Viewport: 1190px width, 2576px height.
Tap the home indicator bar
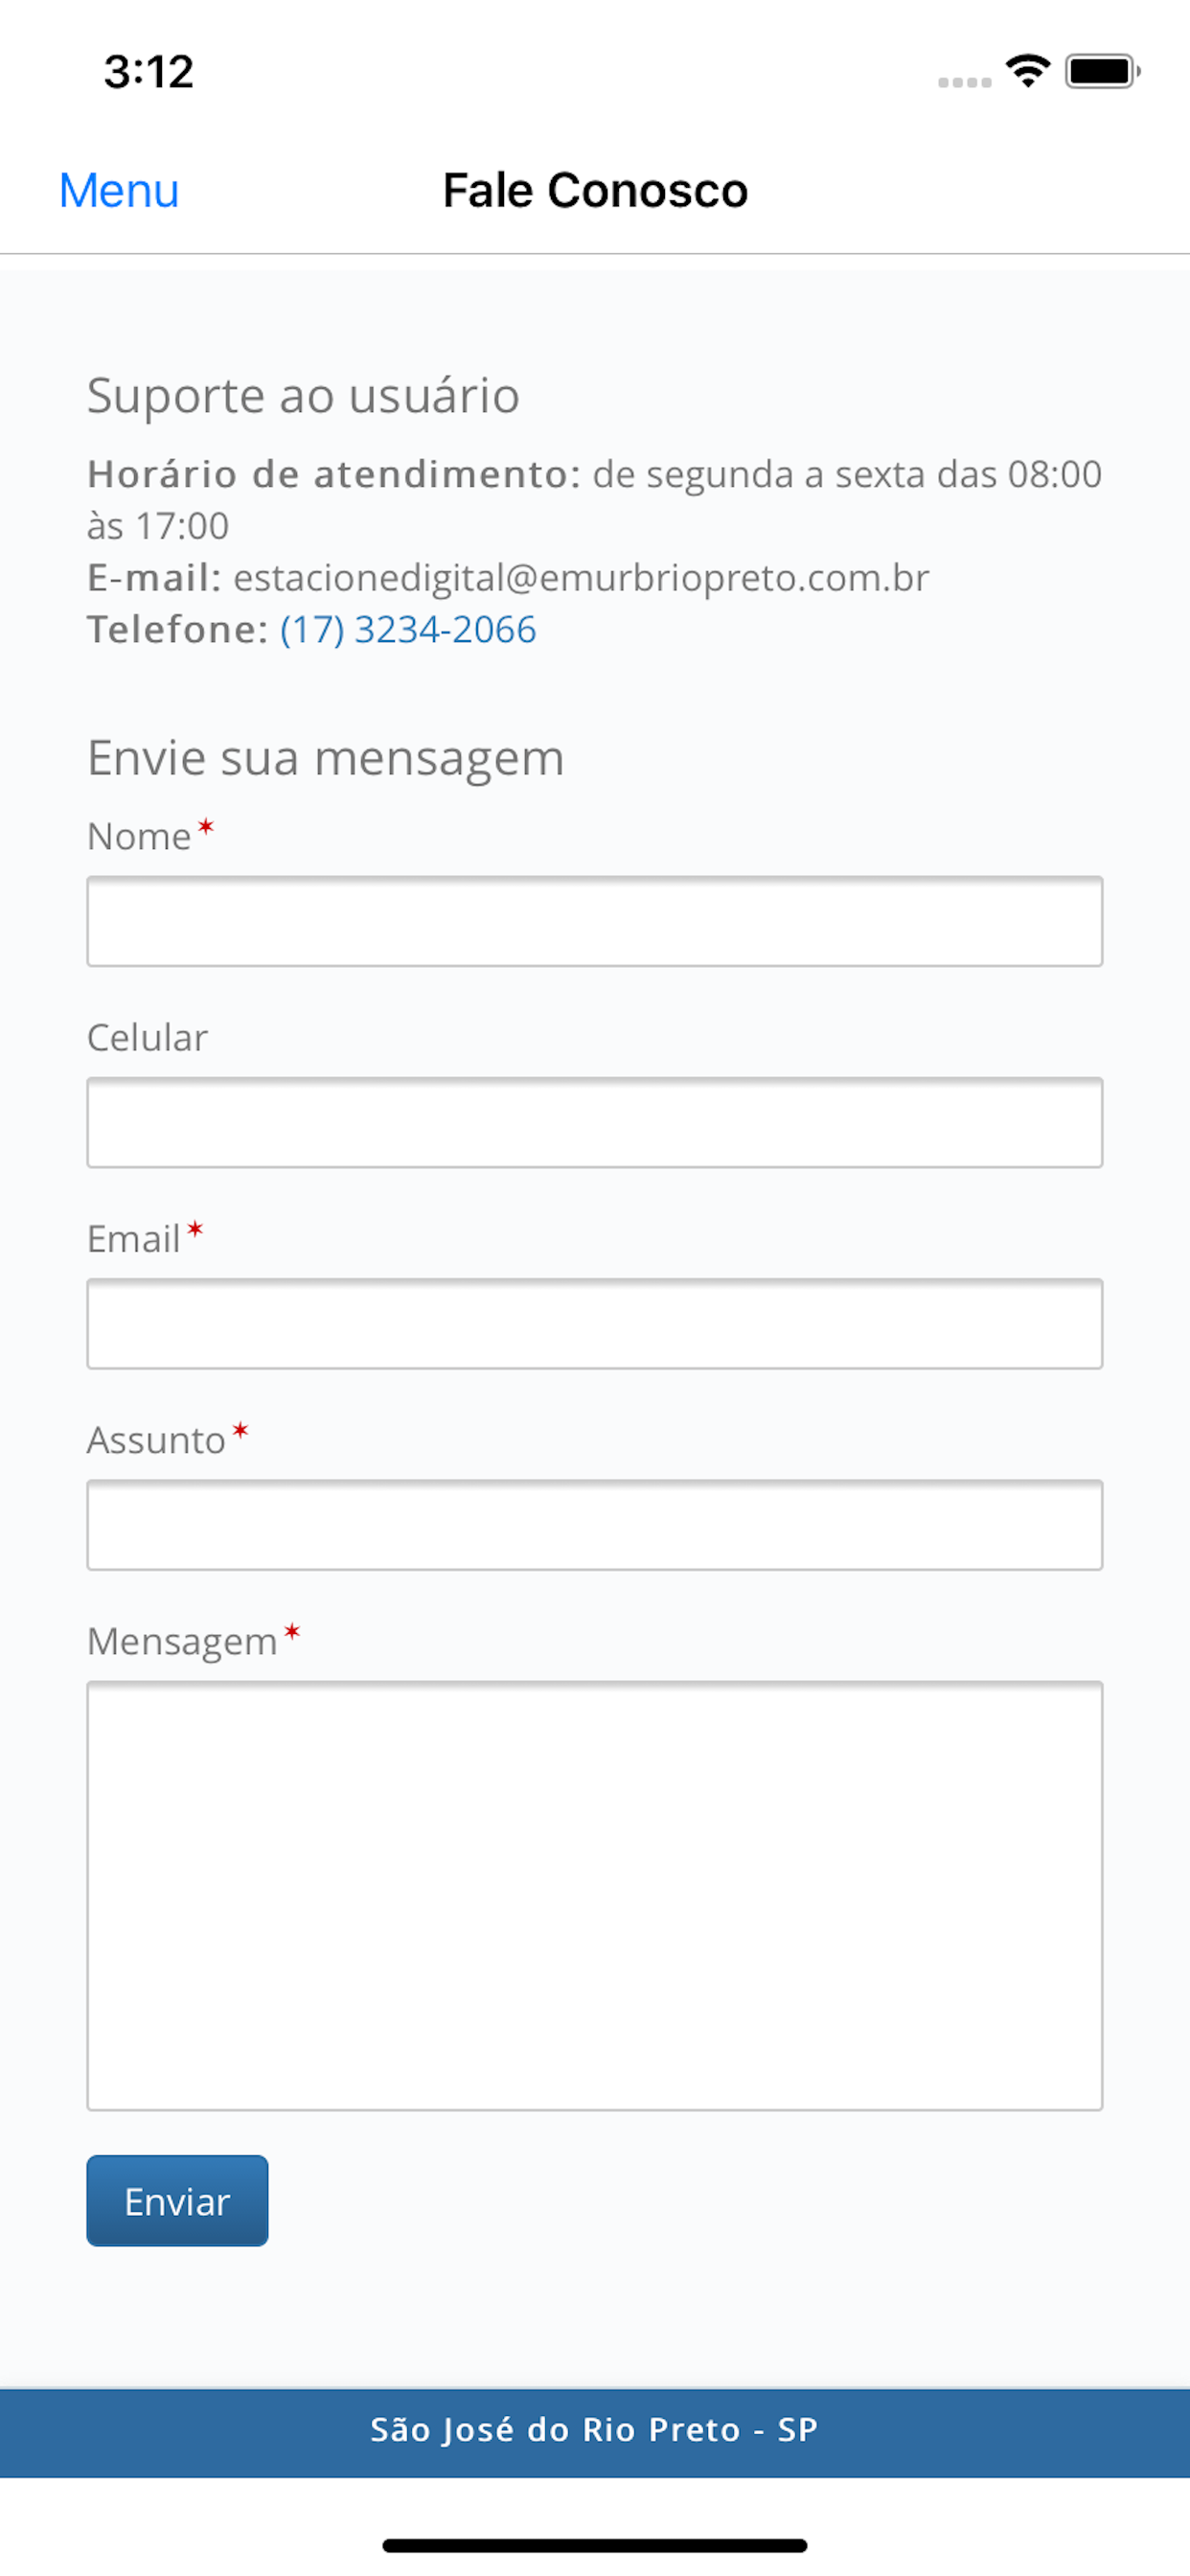pyautogui.click(x=595, y=2545)
